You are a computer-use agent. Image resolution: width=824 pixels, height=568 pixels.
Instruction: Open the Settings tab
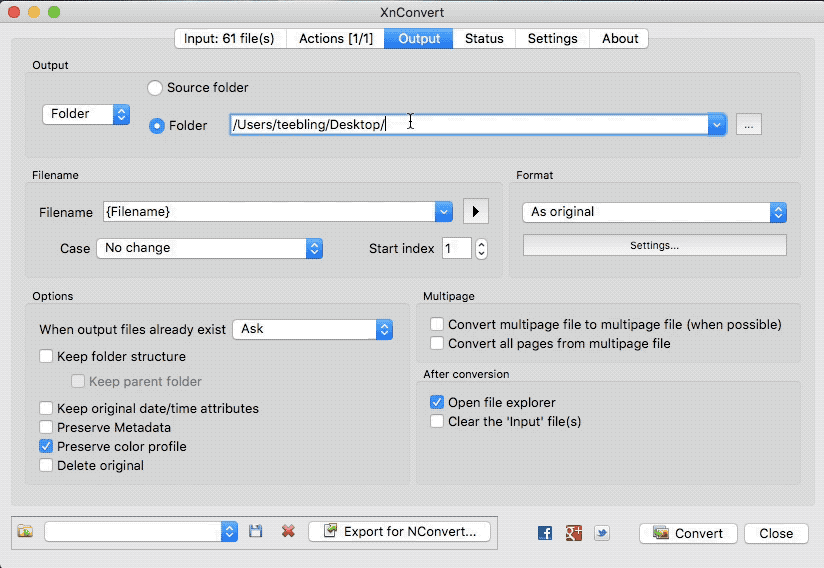pyautogui.click(x=552, y=39)
